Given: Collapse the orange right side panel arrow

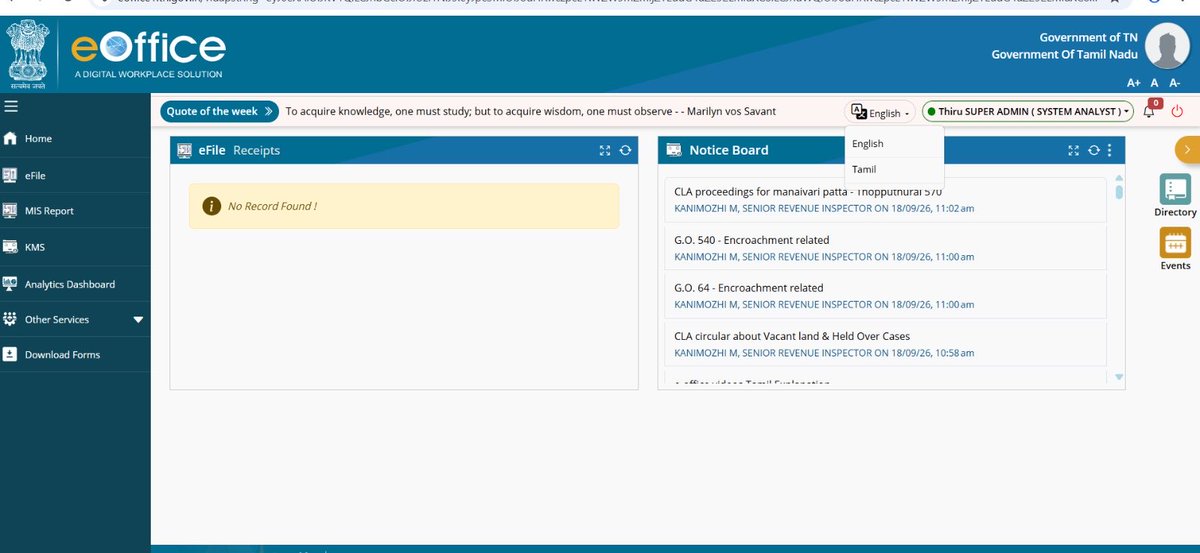Looking at the screenshot, I should click(x=1187, y=149).
